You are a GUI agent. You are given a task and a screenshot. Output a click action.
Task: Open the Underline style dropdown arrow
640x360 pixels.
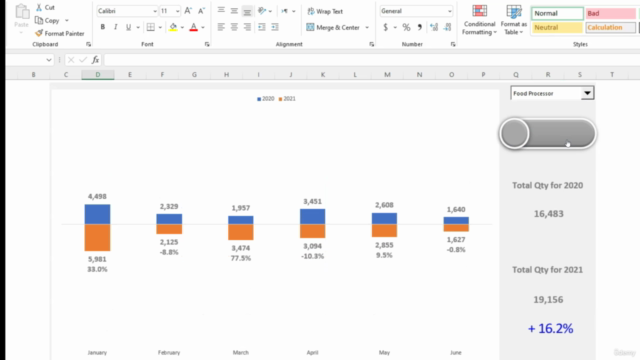pyautogui.click(x=138, y=27)
